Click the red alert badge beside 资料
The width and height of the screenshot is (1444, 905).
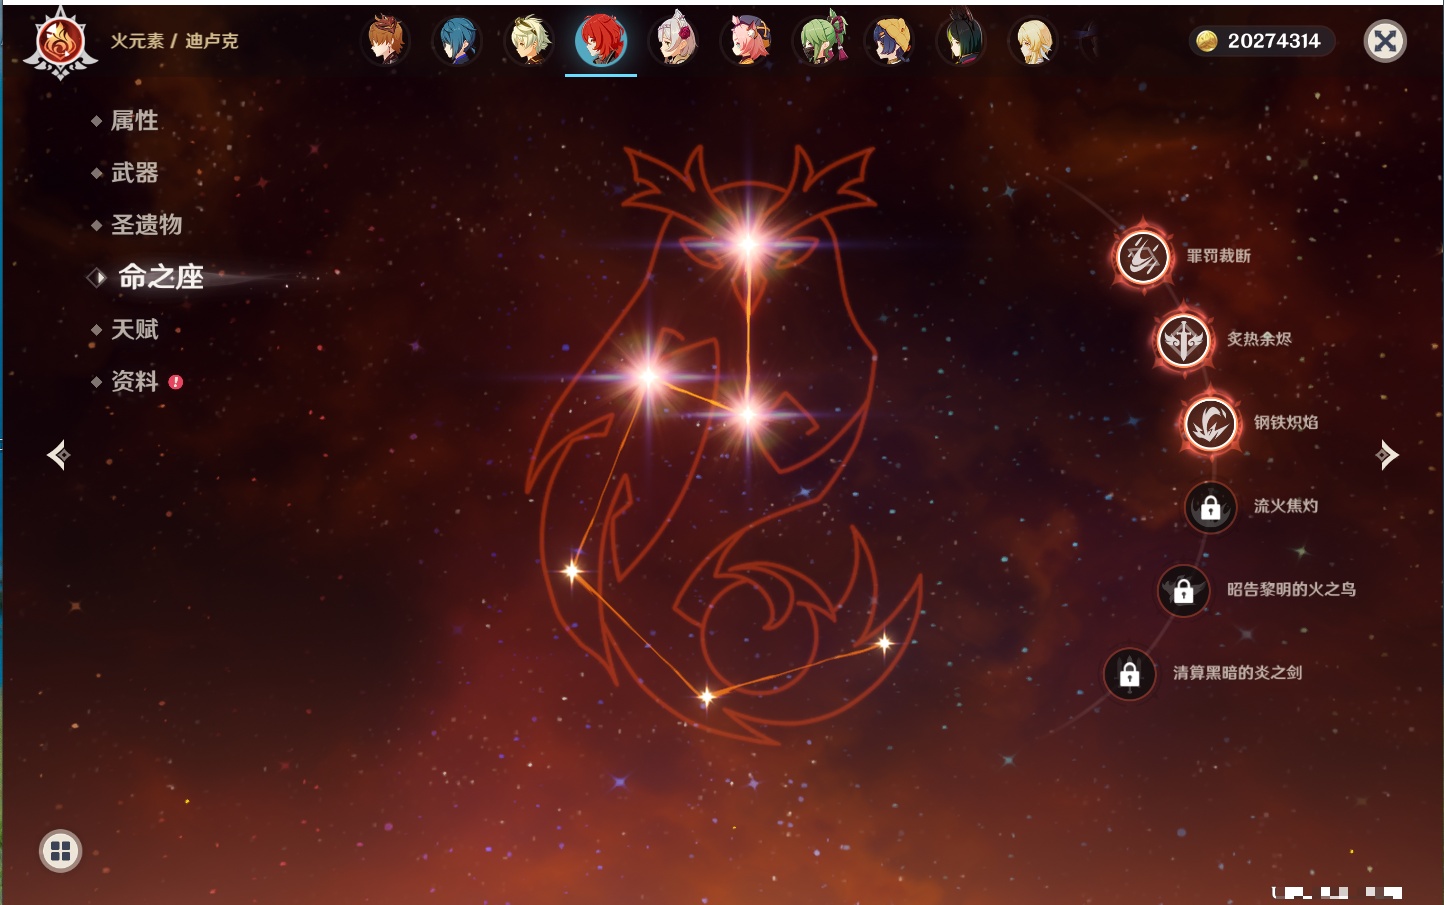176,381
